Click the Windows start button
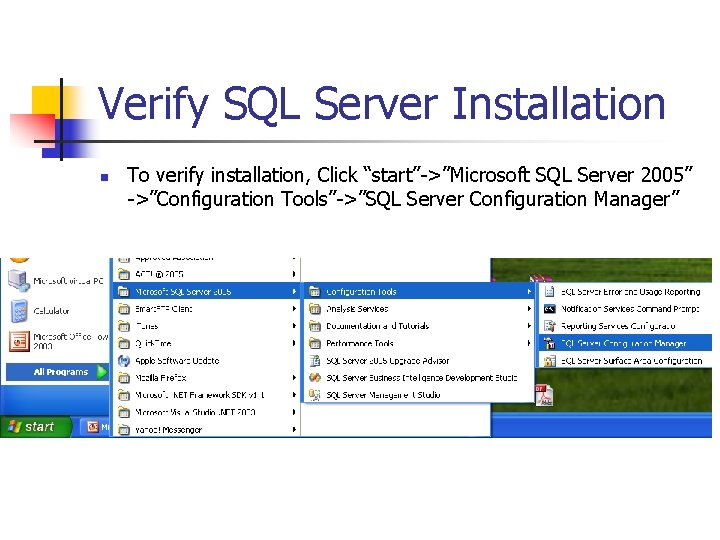The image size is (720, 540). (35, 427)
